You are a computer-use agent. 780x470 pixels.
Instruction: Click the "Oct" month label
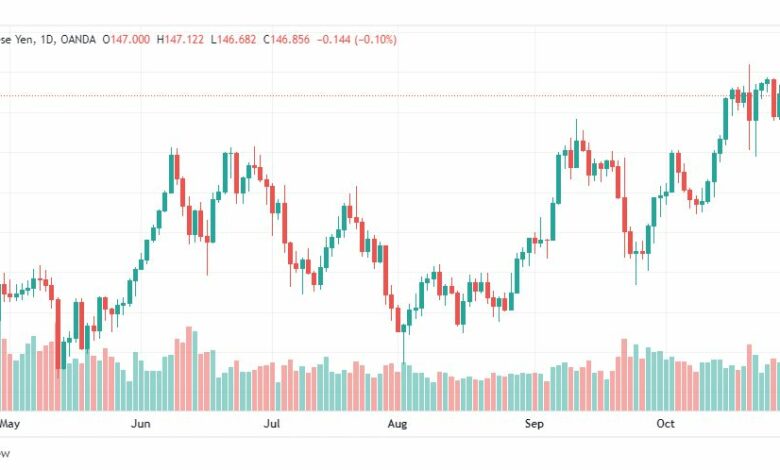click(x=666, y=424)
